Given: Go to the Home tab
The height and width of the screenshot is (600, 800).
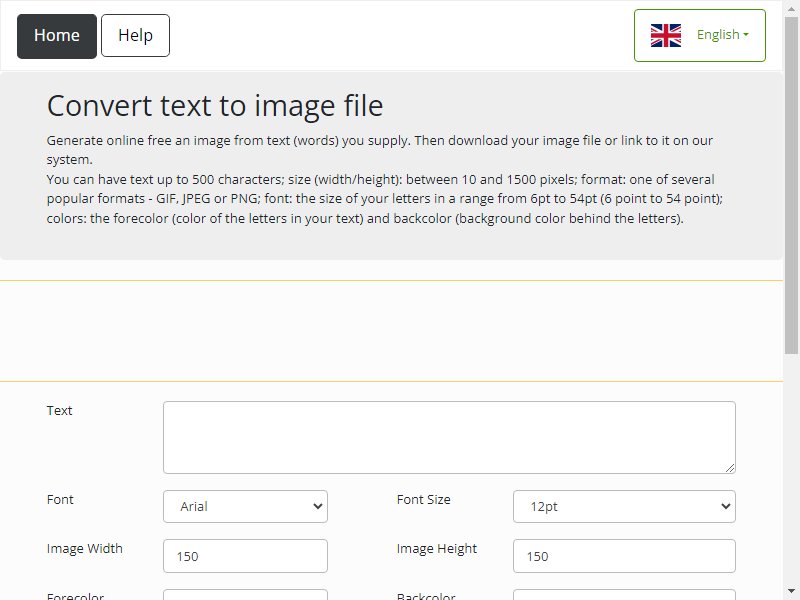Looking at the screenshot, I should click(x=57, y=36).
